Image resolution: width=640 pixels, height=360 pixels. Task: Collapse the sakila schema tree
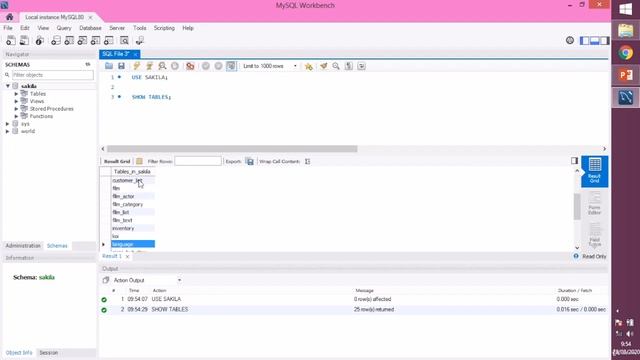[8, 86]
